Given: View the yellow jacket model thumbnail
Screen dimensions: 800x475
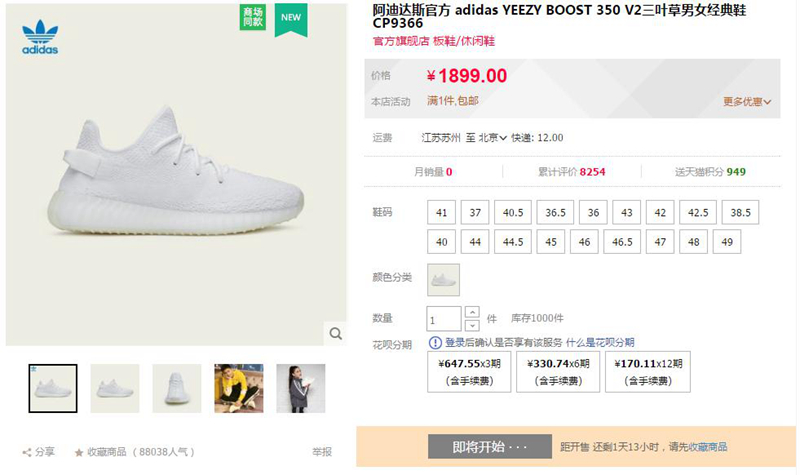Looking at the screenshot, I should coord(239,388).
